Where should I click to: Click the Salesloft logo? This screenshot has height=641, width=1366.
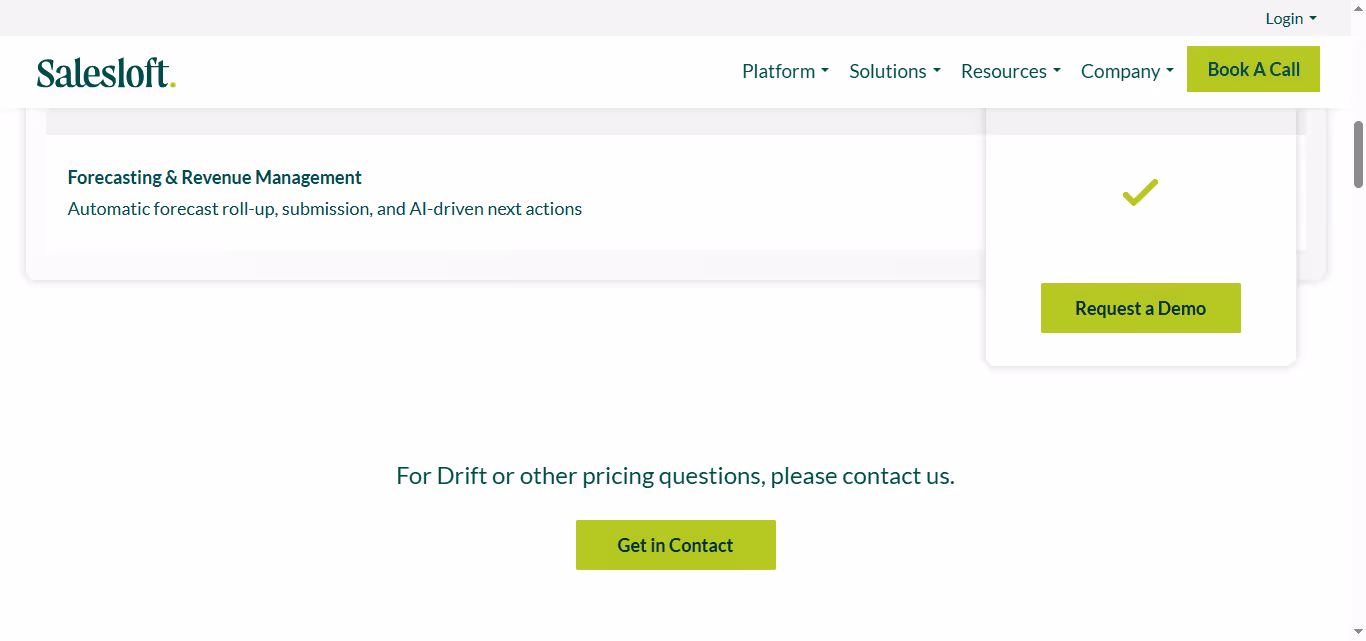point(106,71)
